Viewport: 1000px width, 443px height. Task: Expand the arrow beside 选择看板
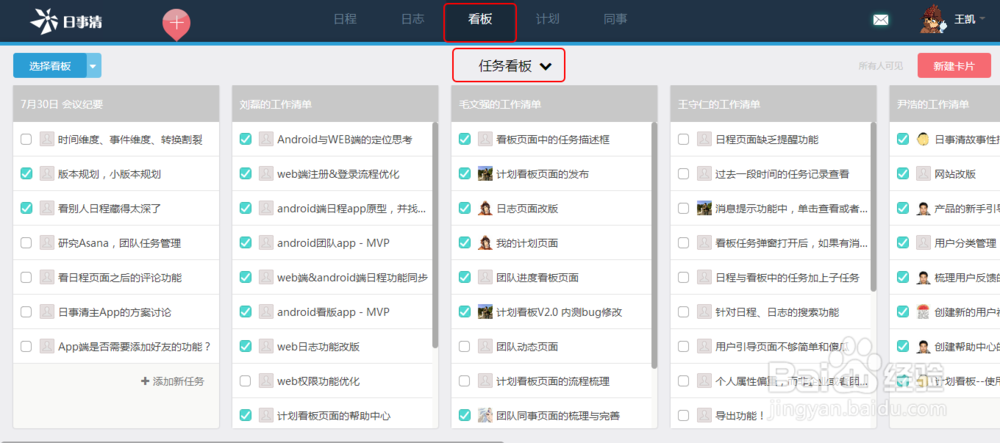(94, 66)
